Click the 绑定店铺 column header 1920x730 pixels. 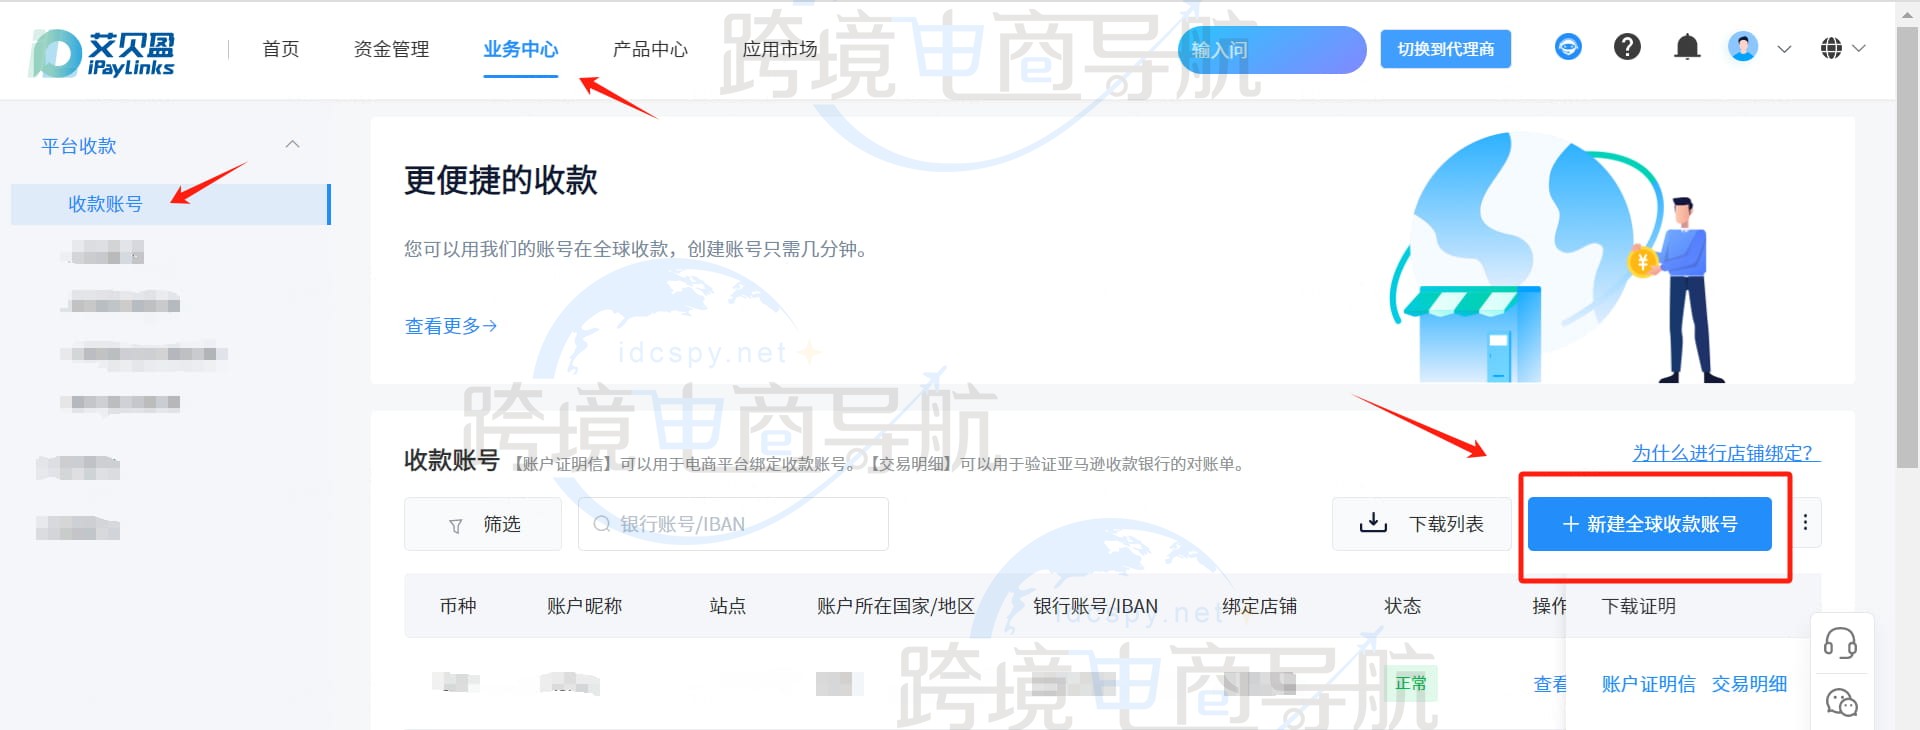pos(1259,606)
